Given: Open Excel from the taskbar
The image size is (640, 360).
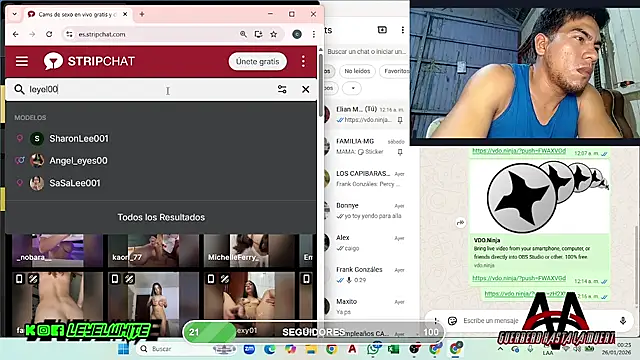Looking at the screenshot, I should pyautogui.click(x=393, y=349).
